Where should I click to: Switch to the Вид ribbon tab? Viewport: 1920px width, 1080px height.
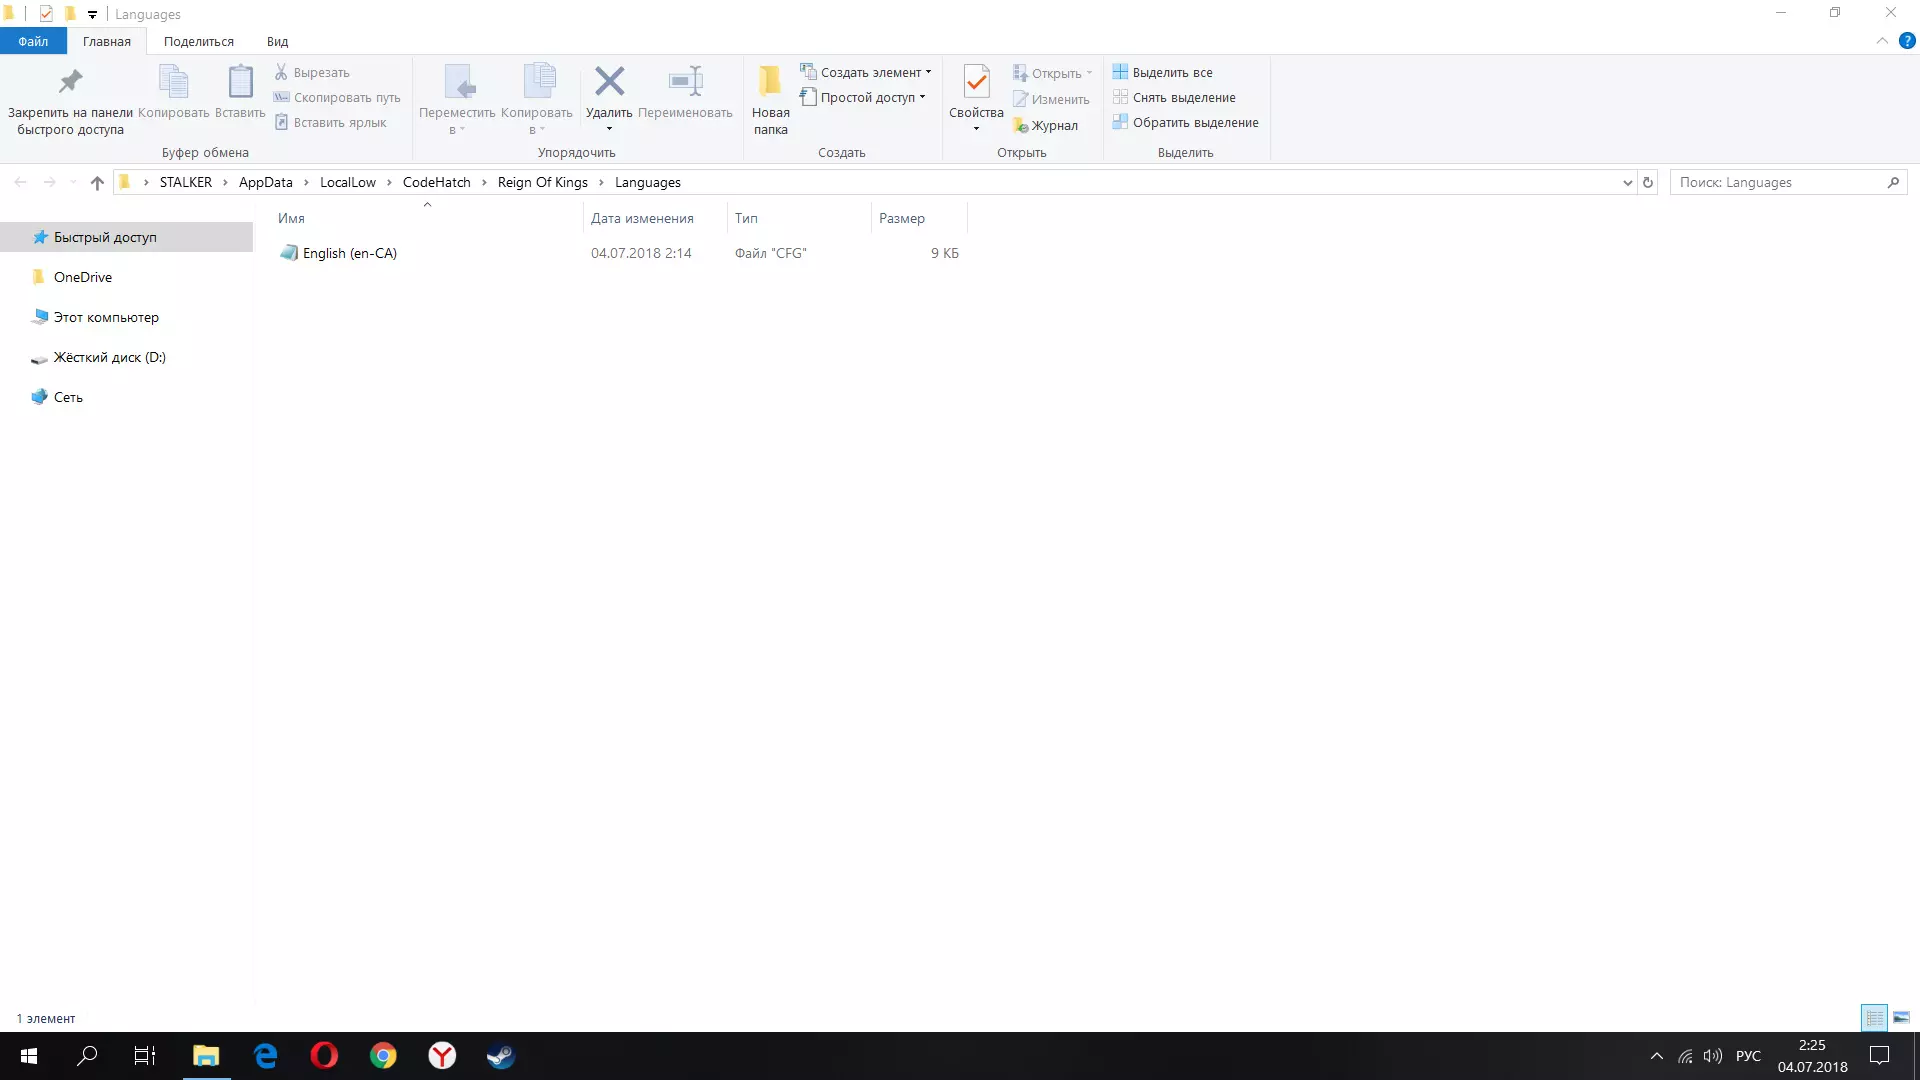tap(277, 42)
